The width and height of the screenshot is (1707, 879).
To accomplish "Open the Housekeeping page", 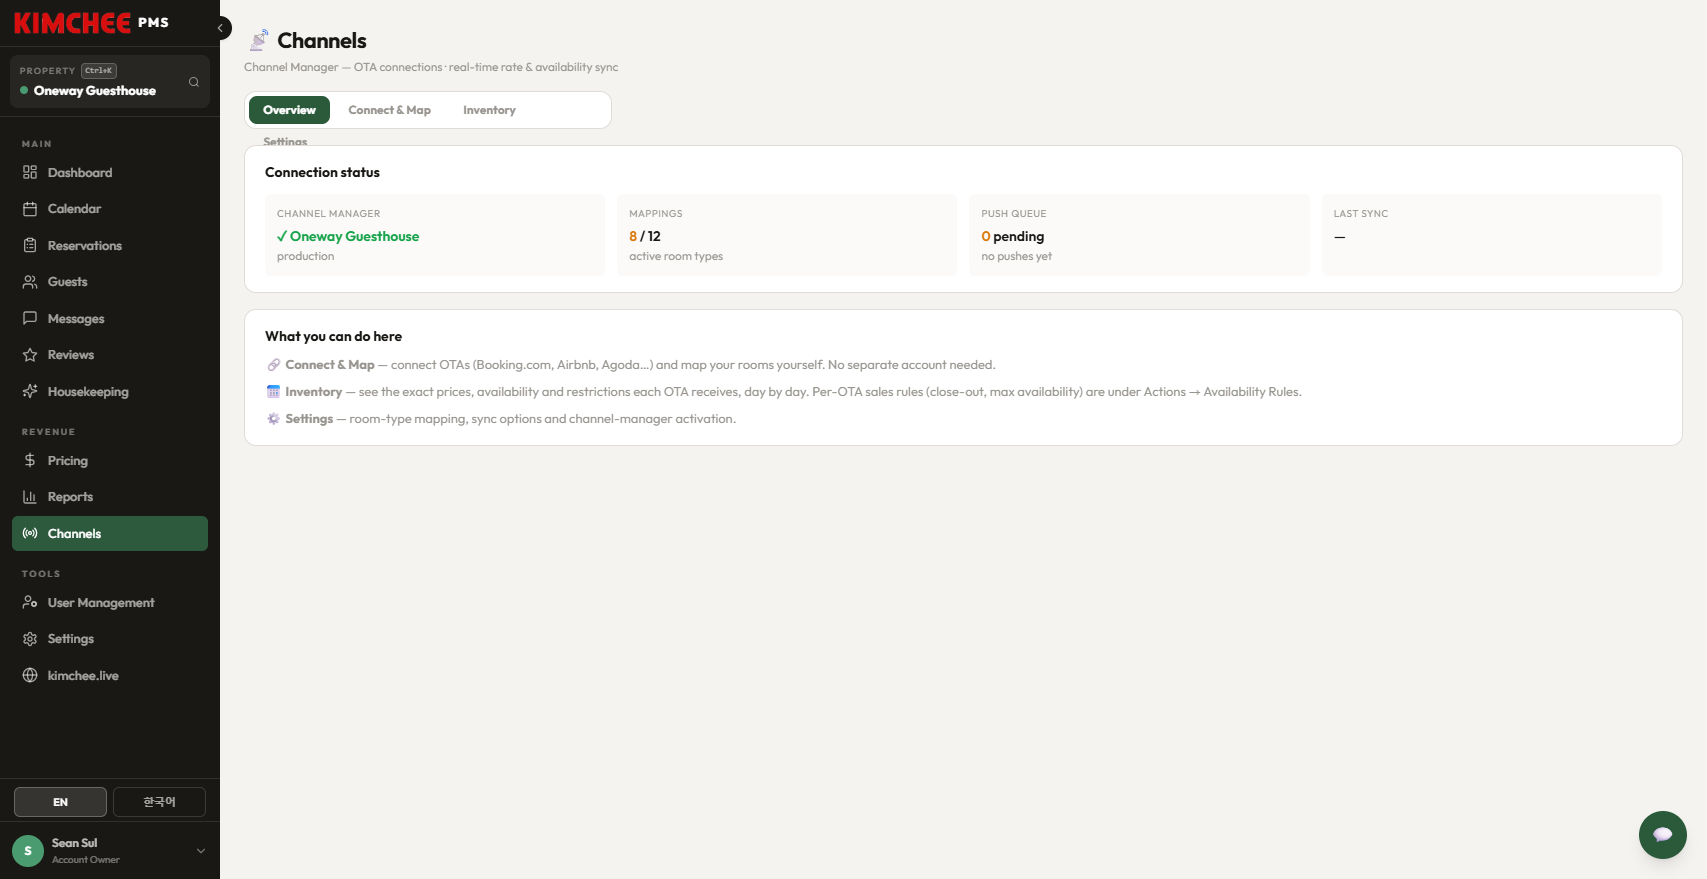I will pos(110,392).
